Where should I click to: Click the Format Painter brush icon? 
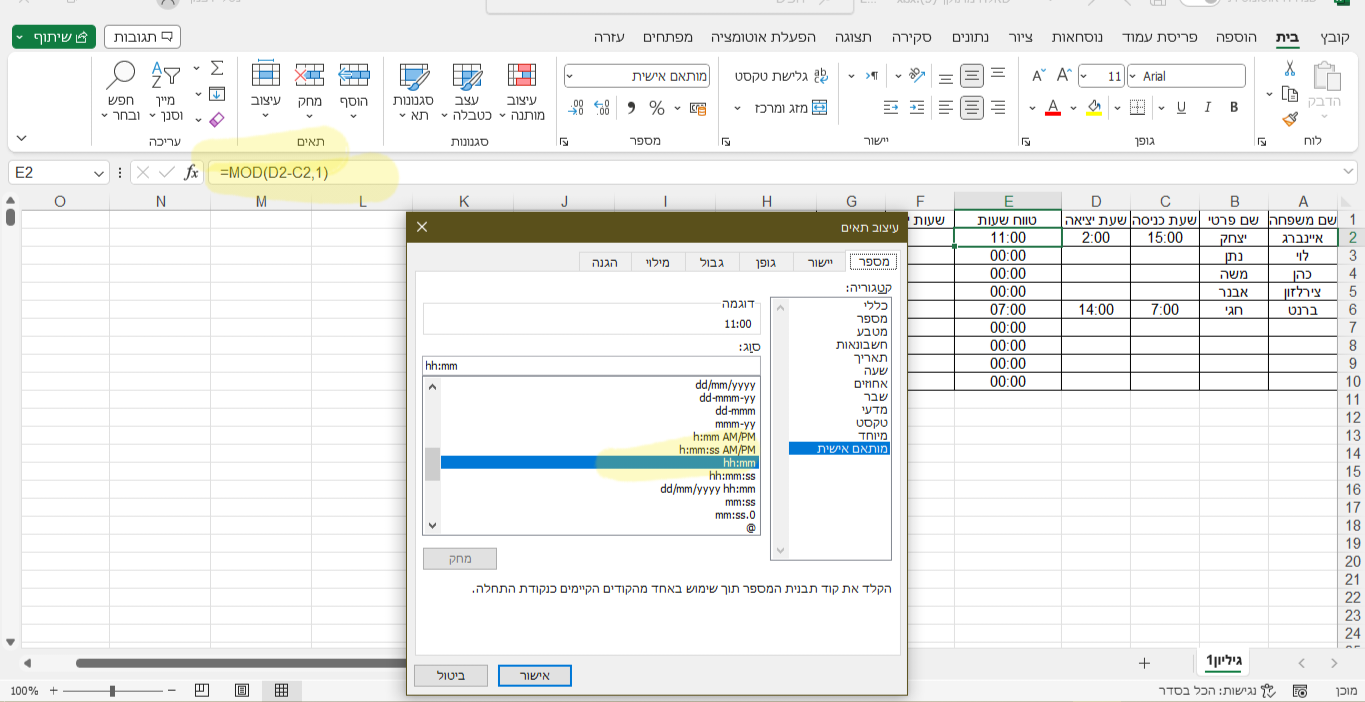pos(1290,119)
